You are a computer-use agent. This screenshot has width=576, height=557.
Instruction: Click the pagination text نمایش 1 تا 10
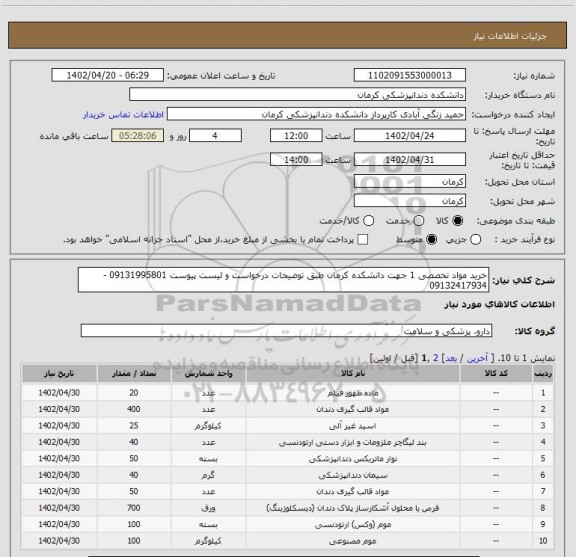pos(526,358)
